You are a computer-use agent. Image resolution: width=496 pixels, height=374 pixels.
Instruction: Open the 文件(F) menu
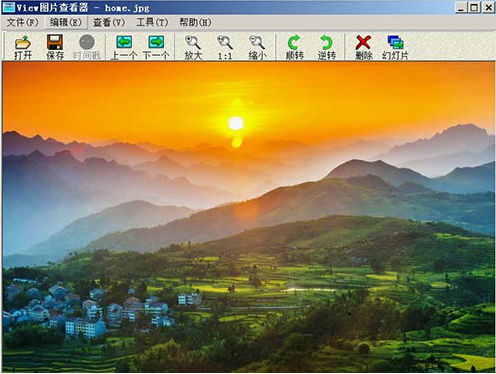click(22, 22)
